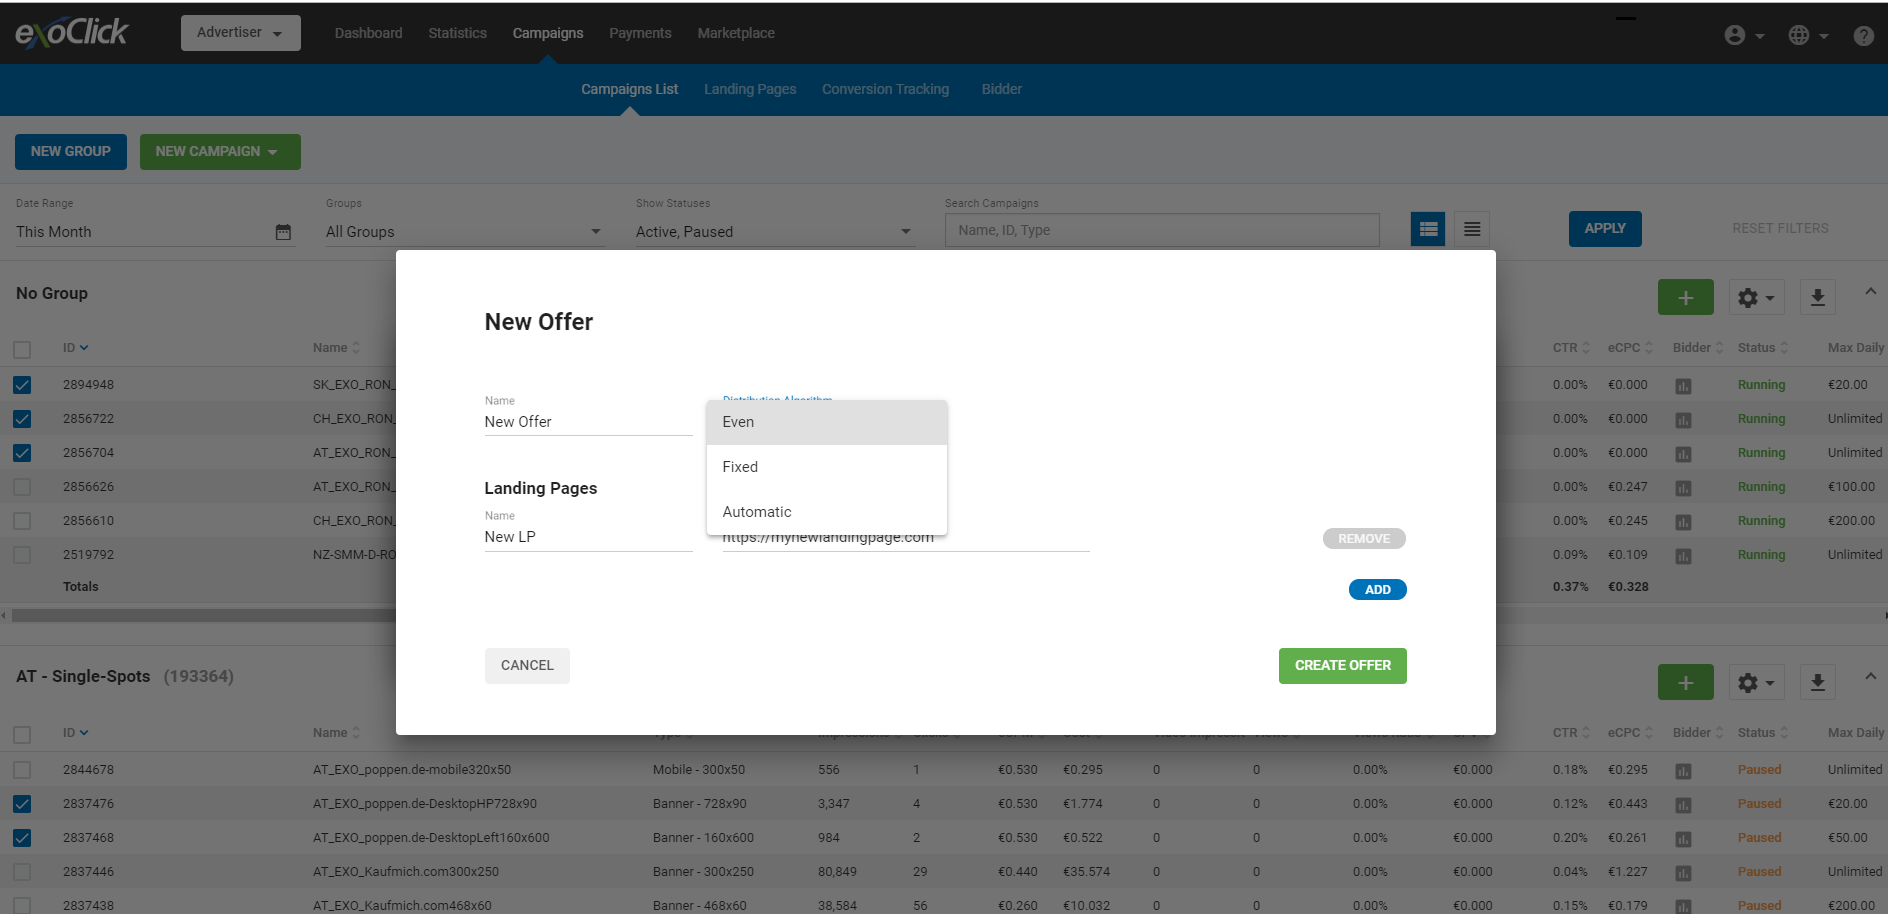Open the Advertiser role dropdown
1888x914 pixels.
click(x=240, y=33)
